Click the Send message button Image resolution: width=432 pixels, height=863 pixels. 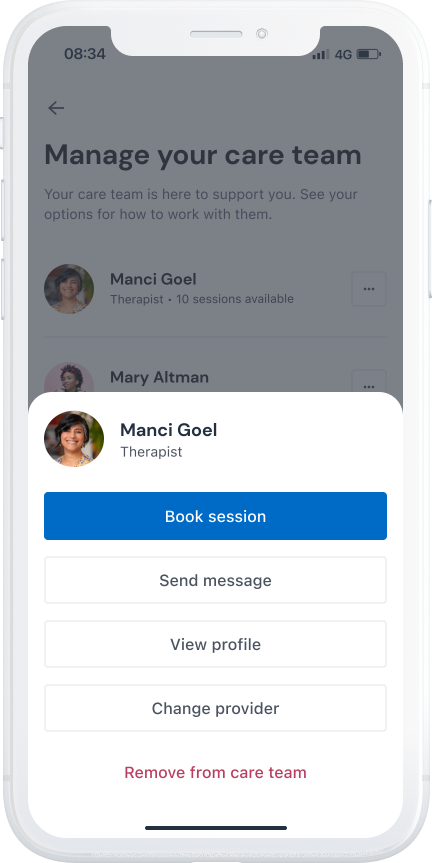pyautogui.click(x=215, y=580)
